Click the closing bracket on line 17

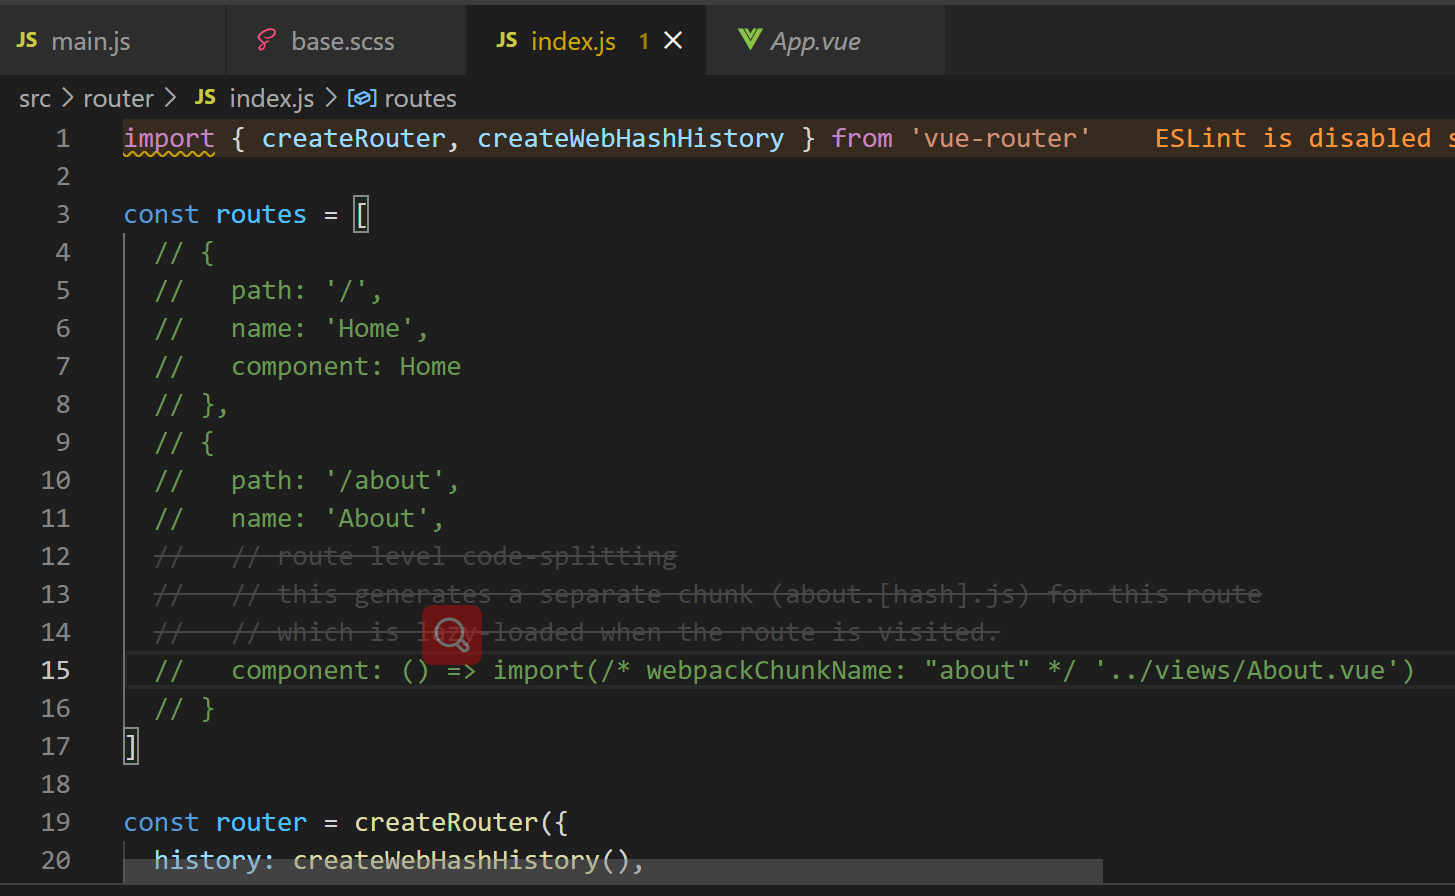[131, 747]
